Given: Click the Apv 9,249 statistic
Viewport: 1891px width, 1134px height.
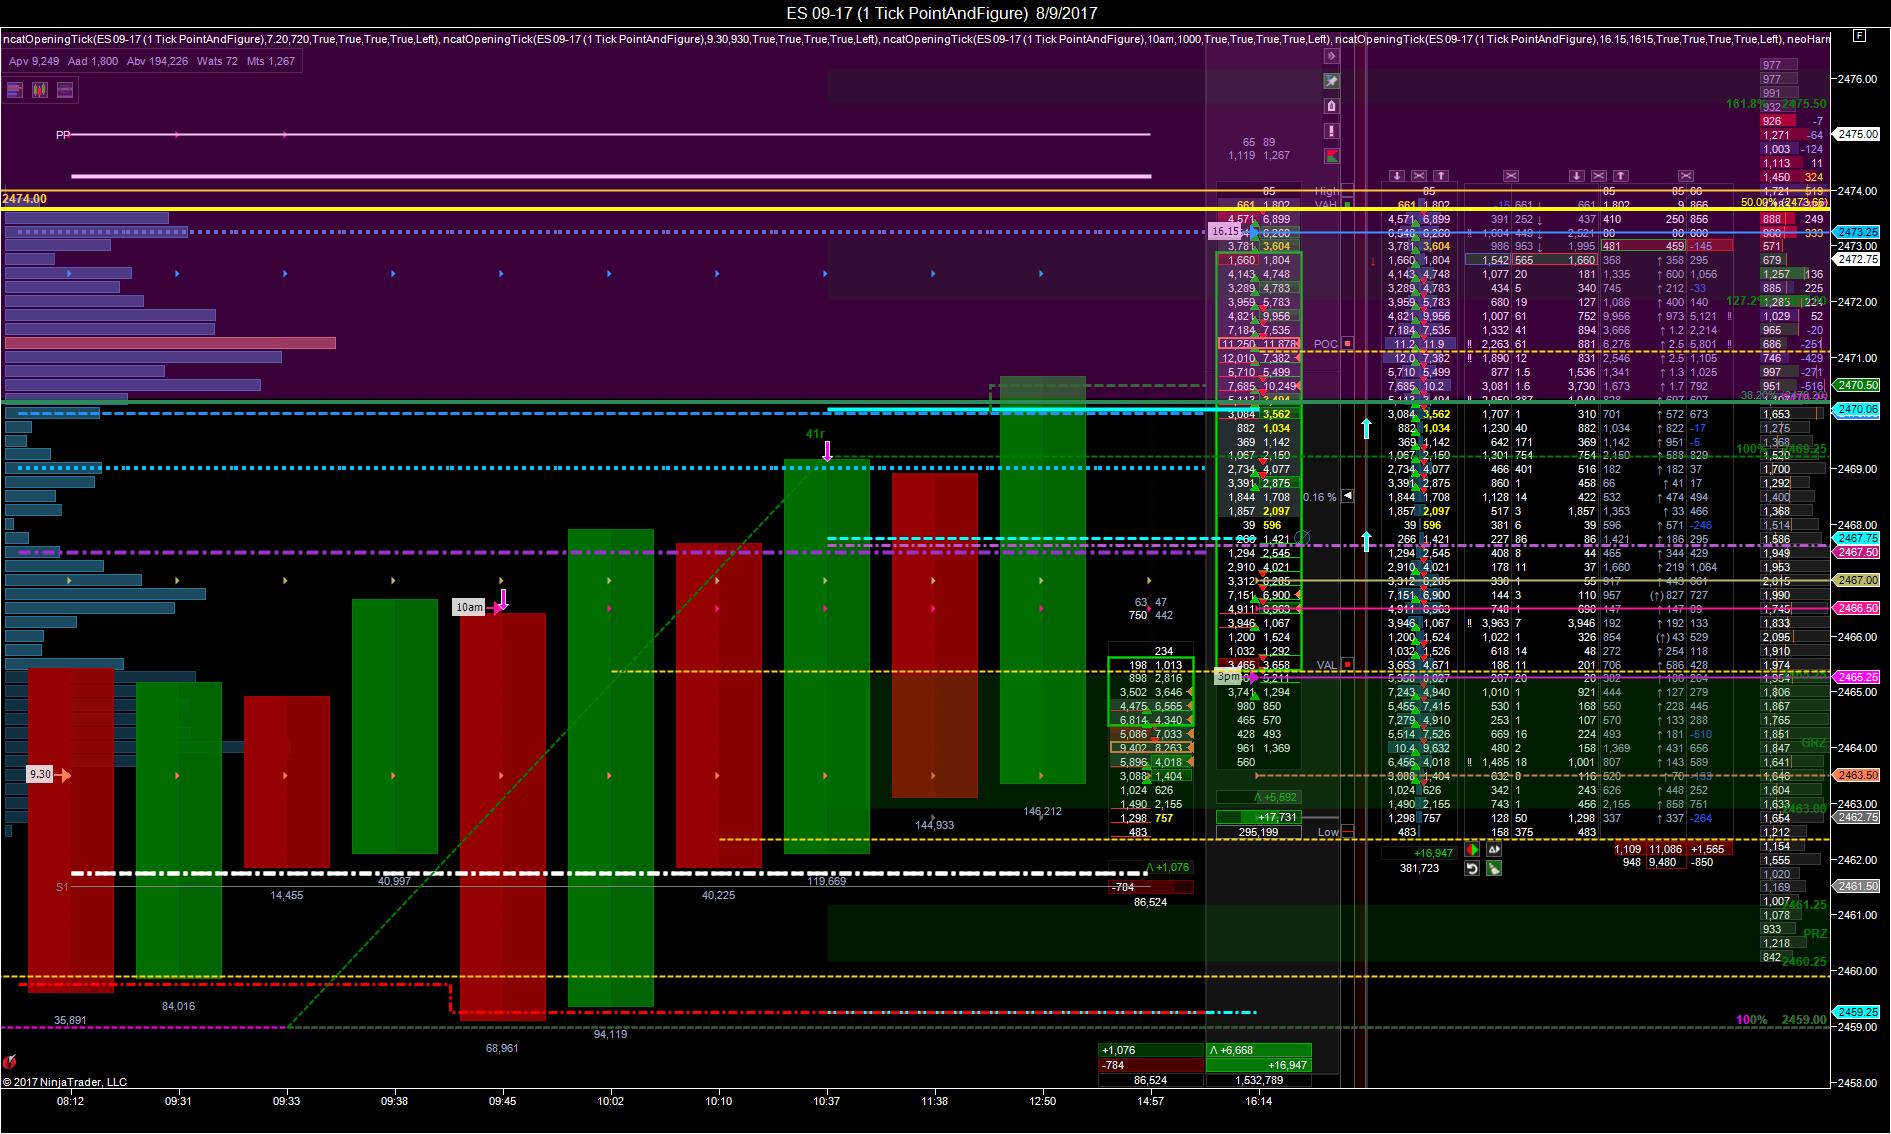Looking at the screenshot, I should pos(34,61).
